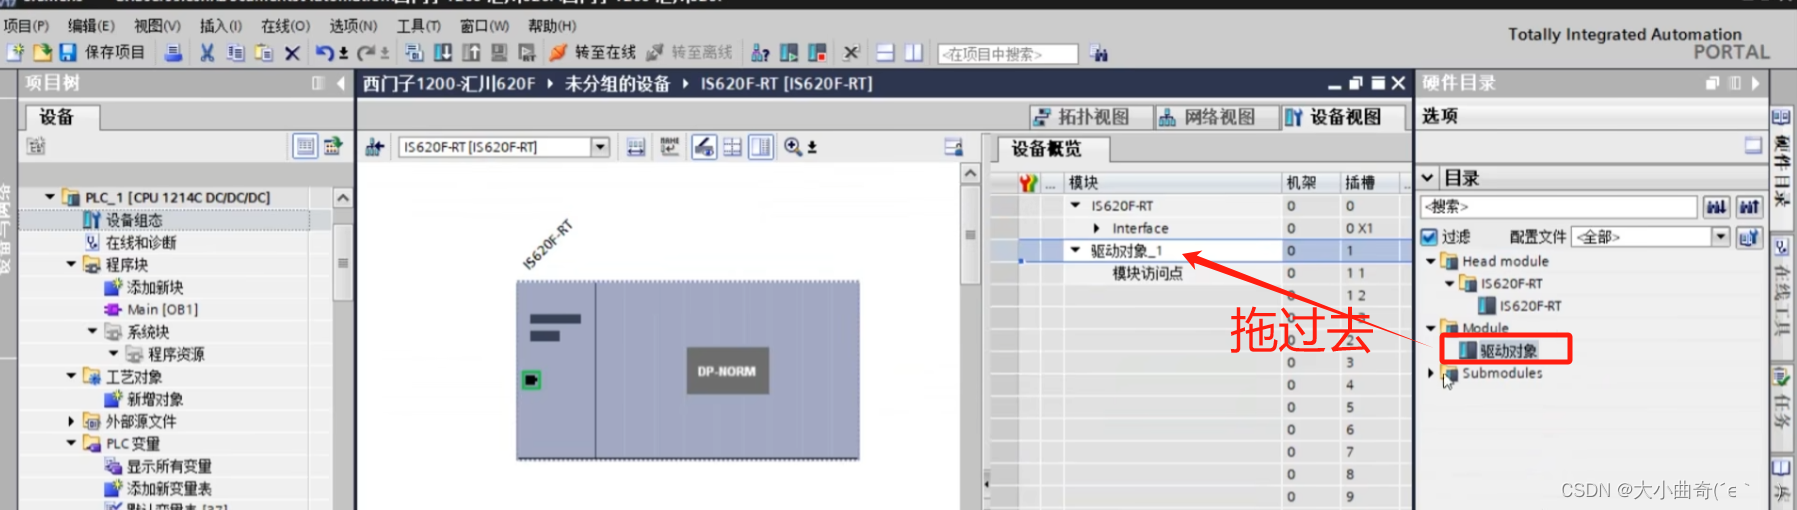This screenshot has height=510, width=1797.
Task: Click the search upward icon in catalog
Action: point(1749,207)
